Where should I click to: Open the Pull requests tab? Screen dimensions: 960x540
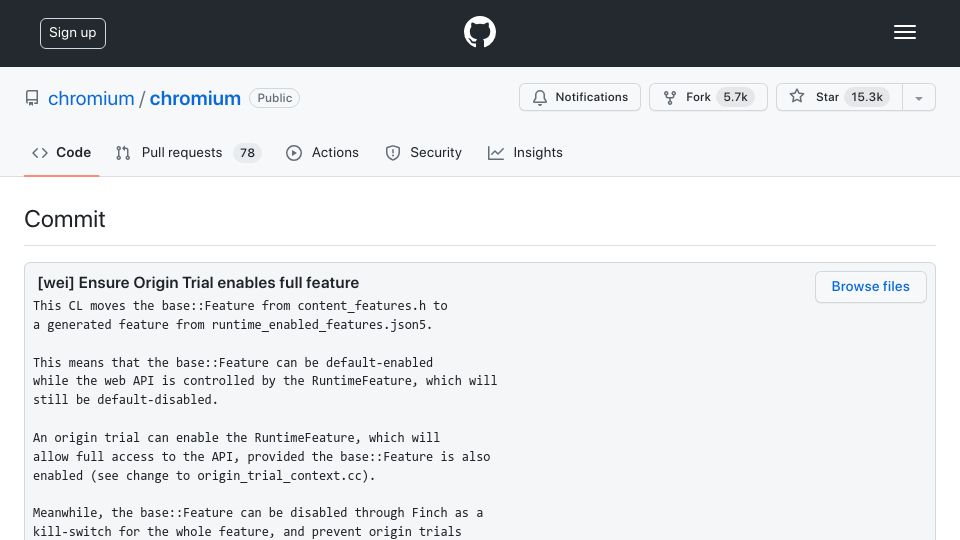[x=188, y=152]
